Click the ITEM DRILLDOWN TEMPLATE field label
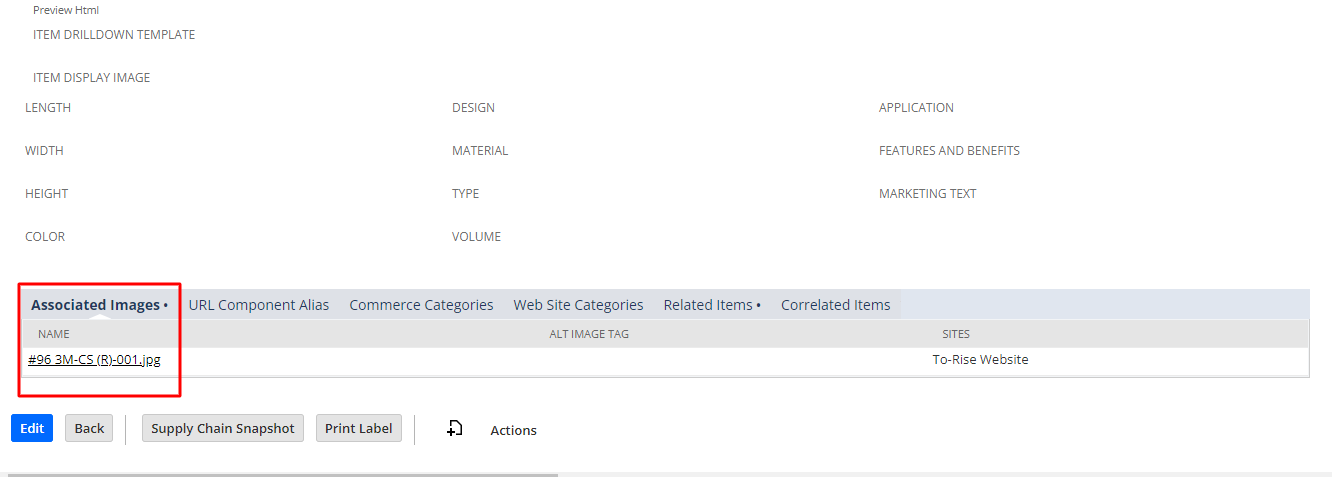Image resolution: width=1332 pixels, height=477 pixels. coord(114,35)
